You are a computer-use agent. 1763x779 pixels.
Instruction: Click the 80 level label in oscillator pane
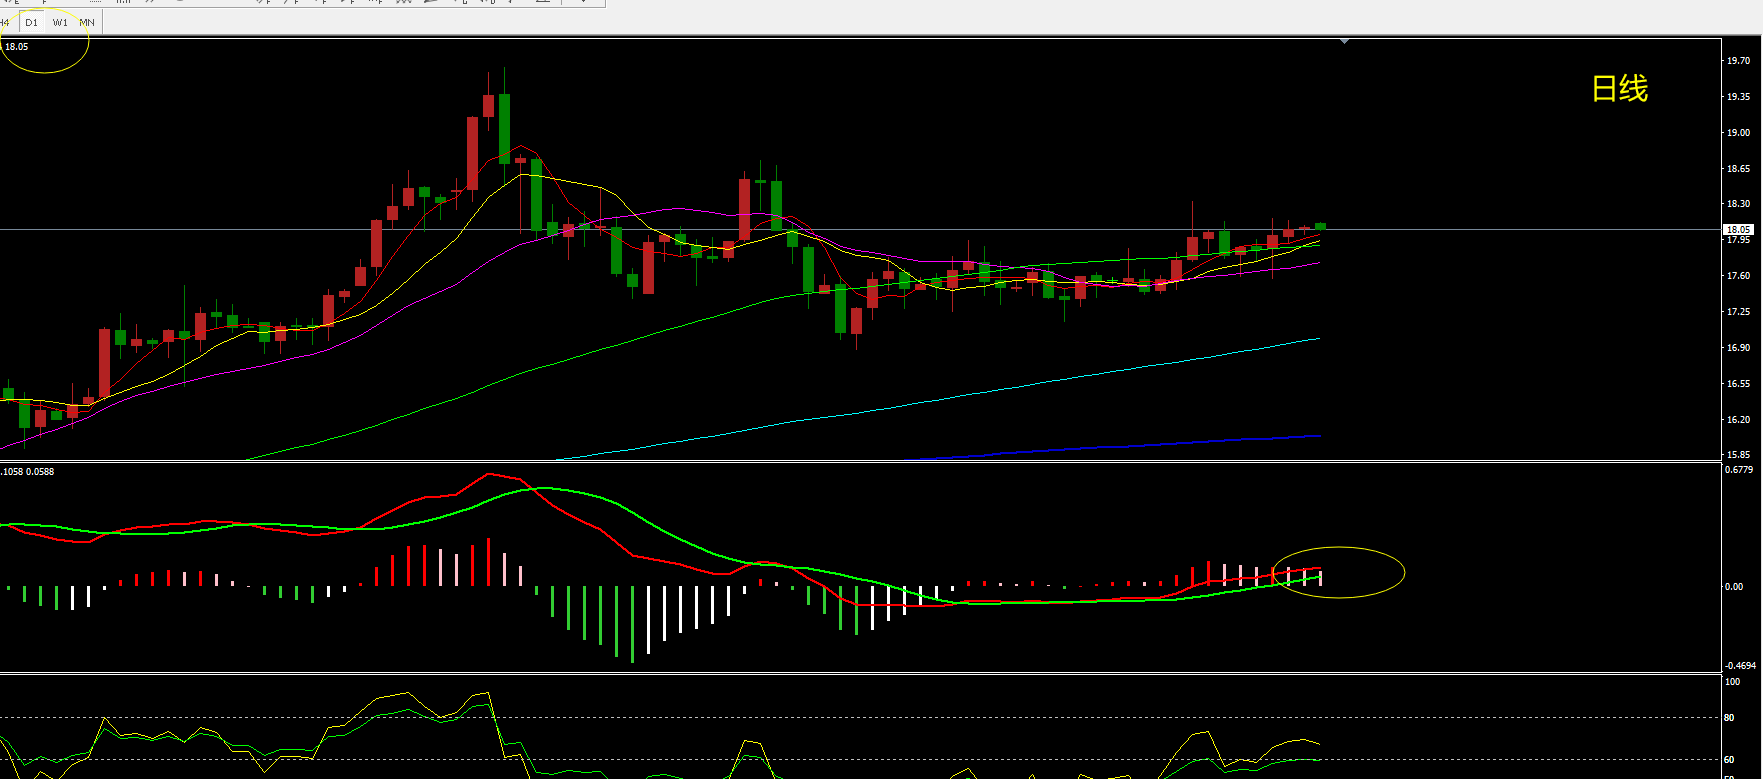1730,717
